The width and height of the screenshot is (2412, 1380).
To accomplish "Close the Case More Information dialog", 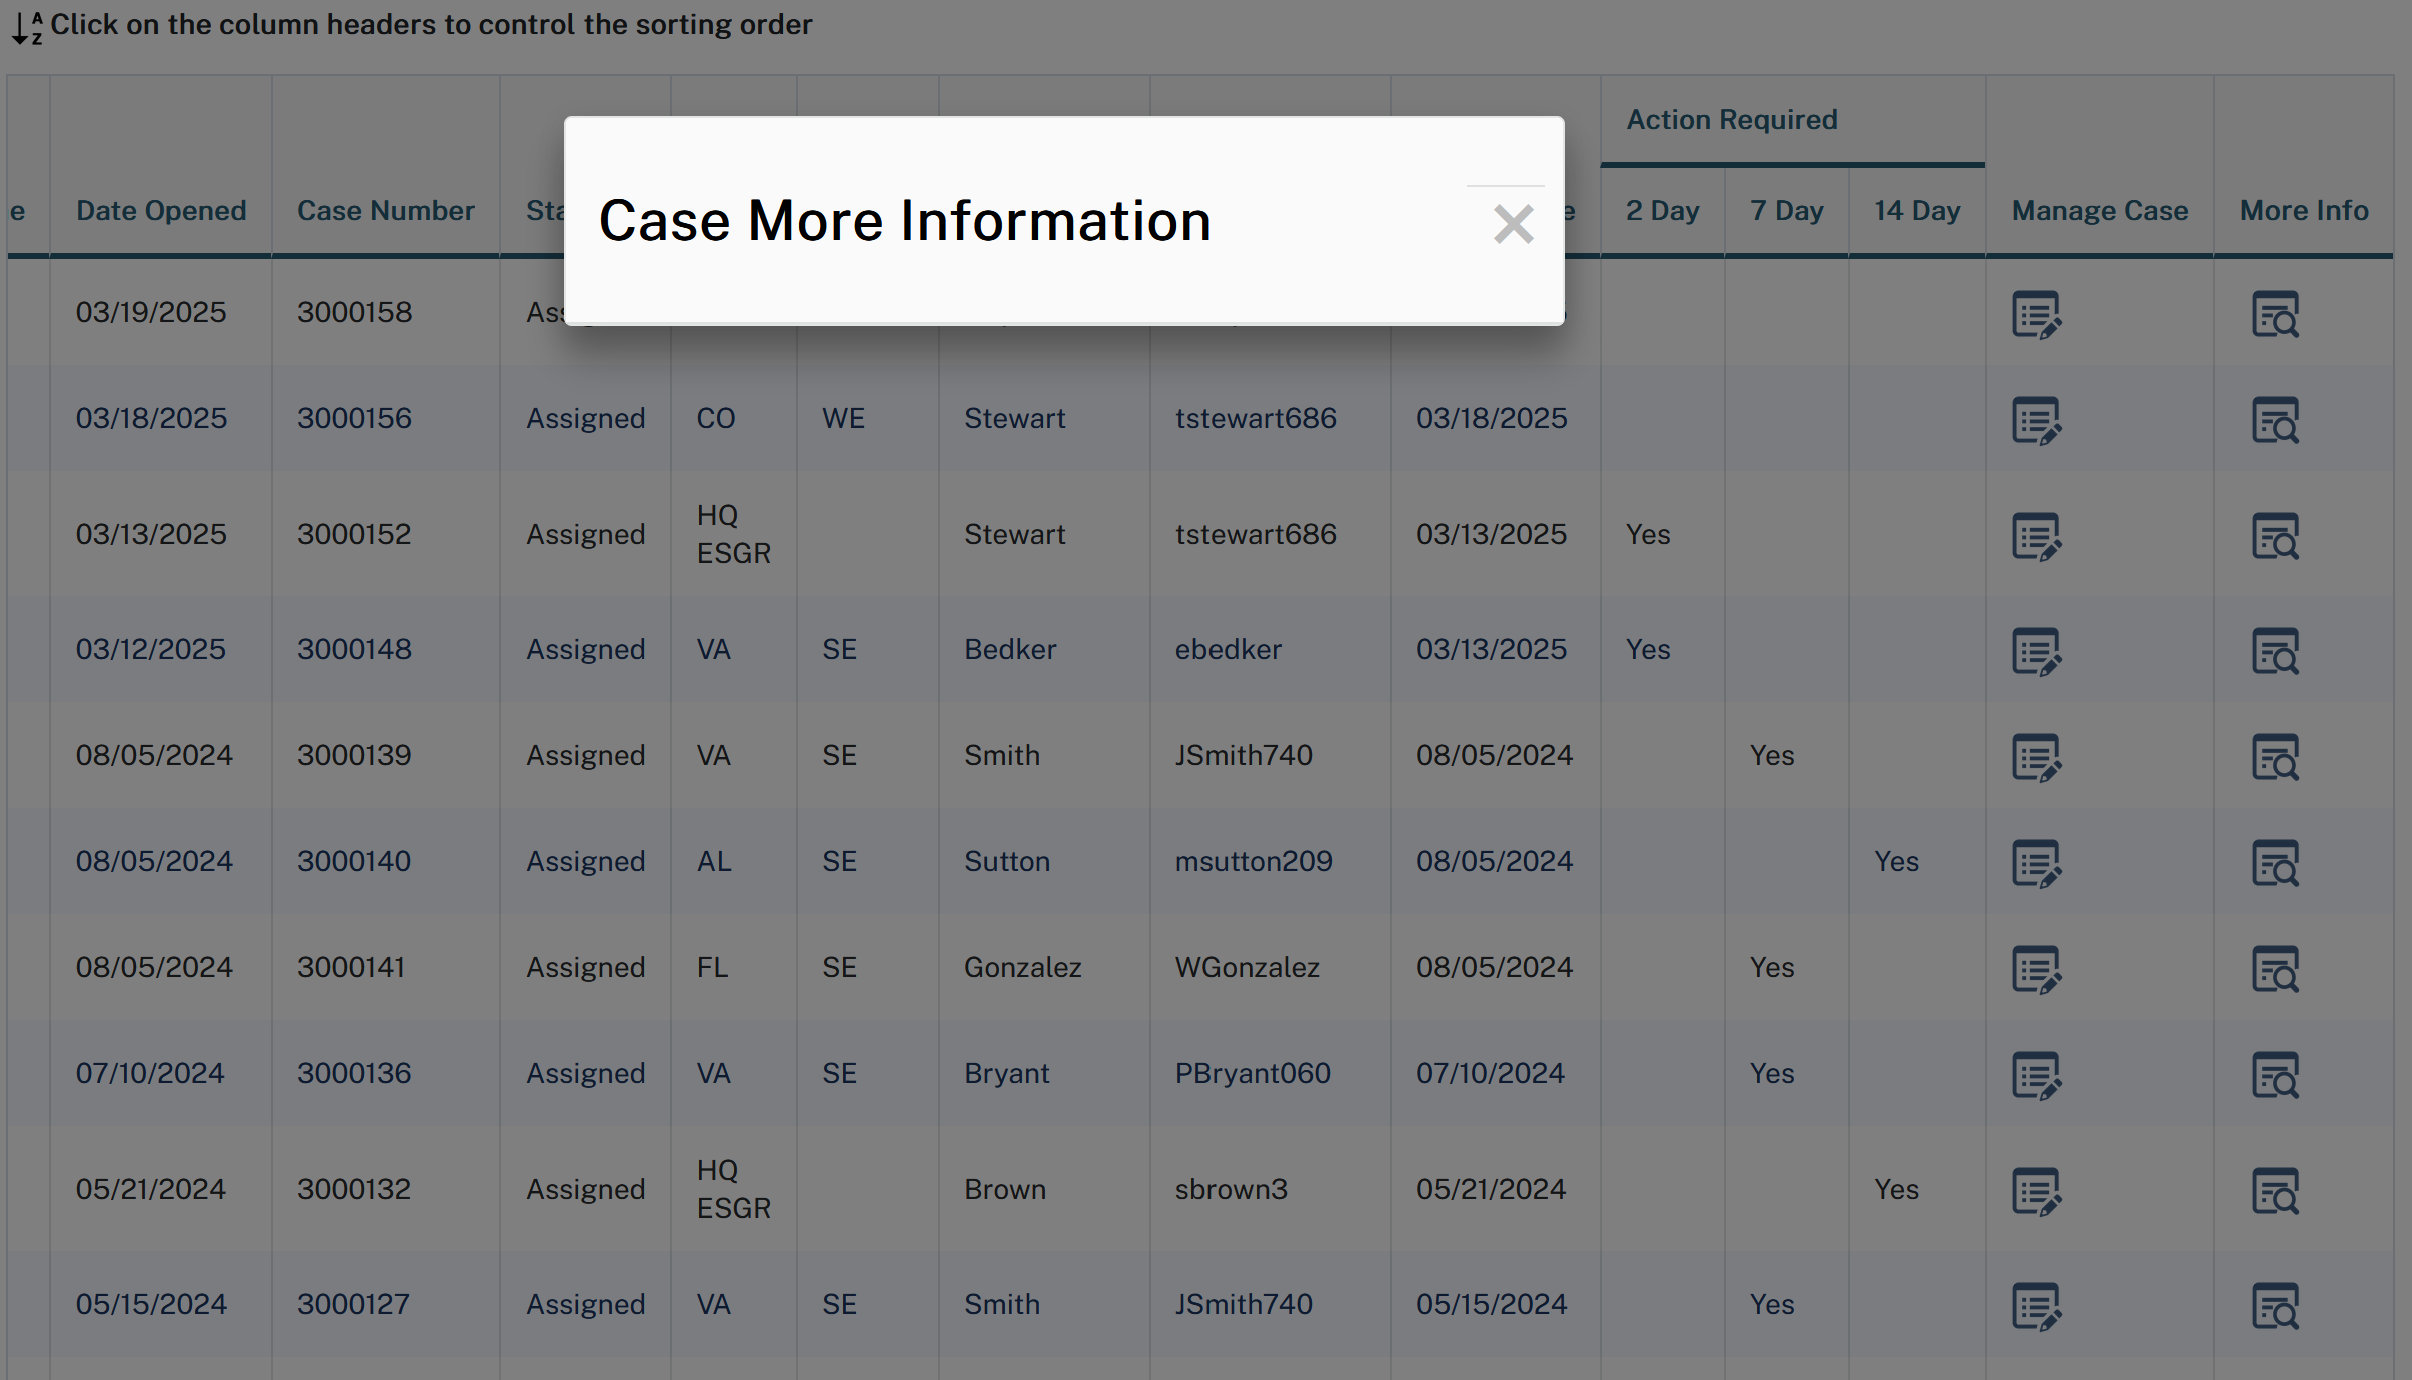I will pos(1513,224).
